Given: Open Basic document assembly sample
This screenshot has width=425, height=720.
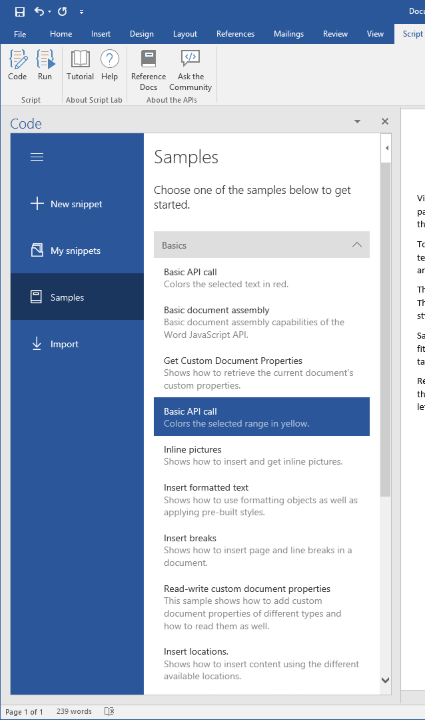Looking at the screenshot, I should pos(262,322).
